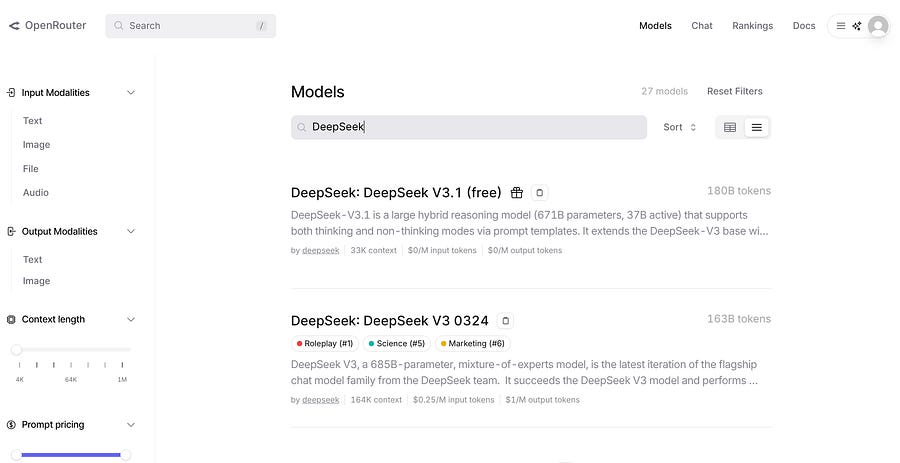Copy model ID for DeepSeek V3 0324
The height and width of the screenshot is (463, 900).
(505, 321)
